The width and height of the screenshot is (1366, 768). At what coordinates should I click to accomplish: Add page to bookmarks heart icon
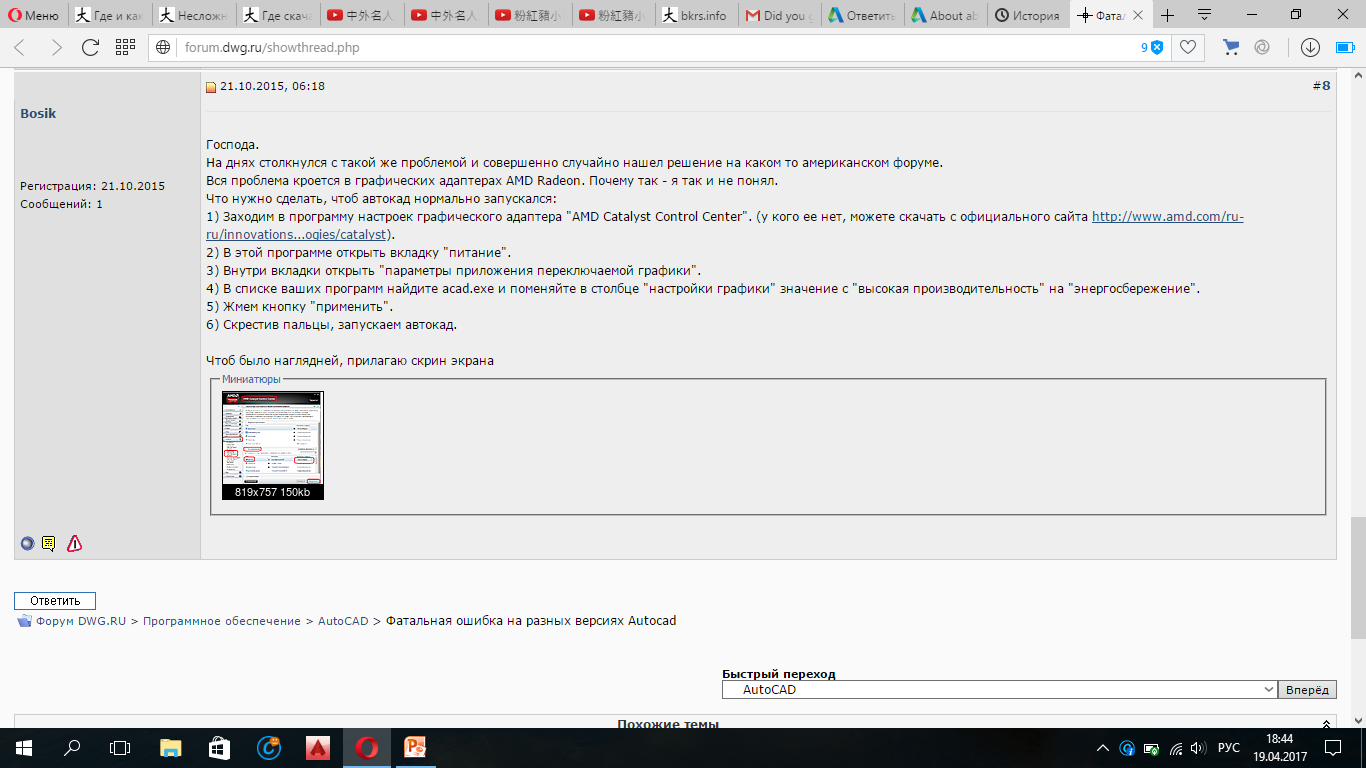point(1188,47)
